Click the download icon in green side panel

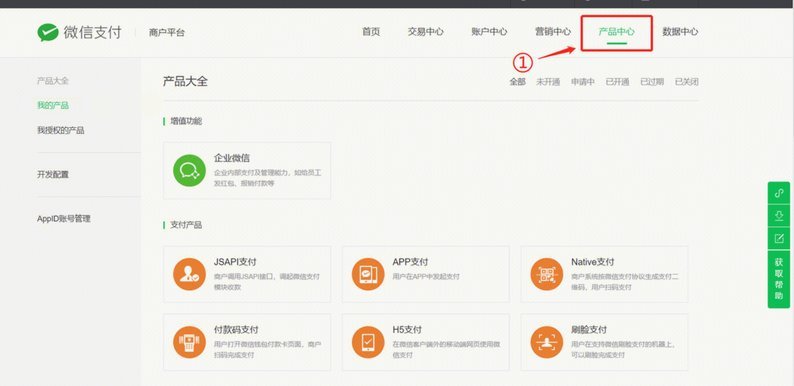click(x=779, y=216)
